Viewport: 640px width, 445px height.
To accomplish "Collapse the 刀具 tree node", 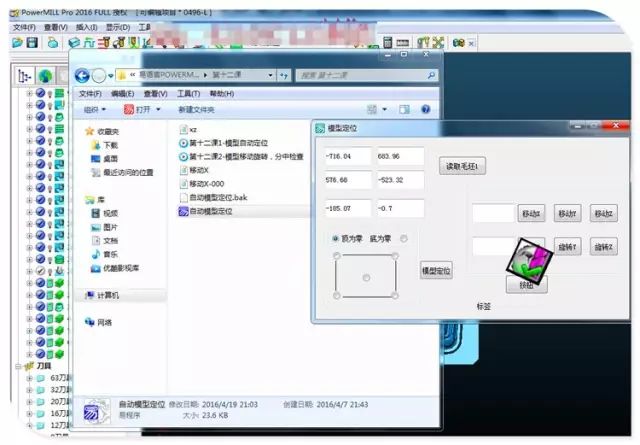I will 18,366.
